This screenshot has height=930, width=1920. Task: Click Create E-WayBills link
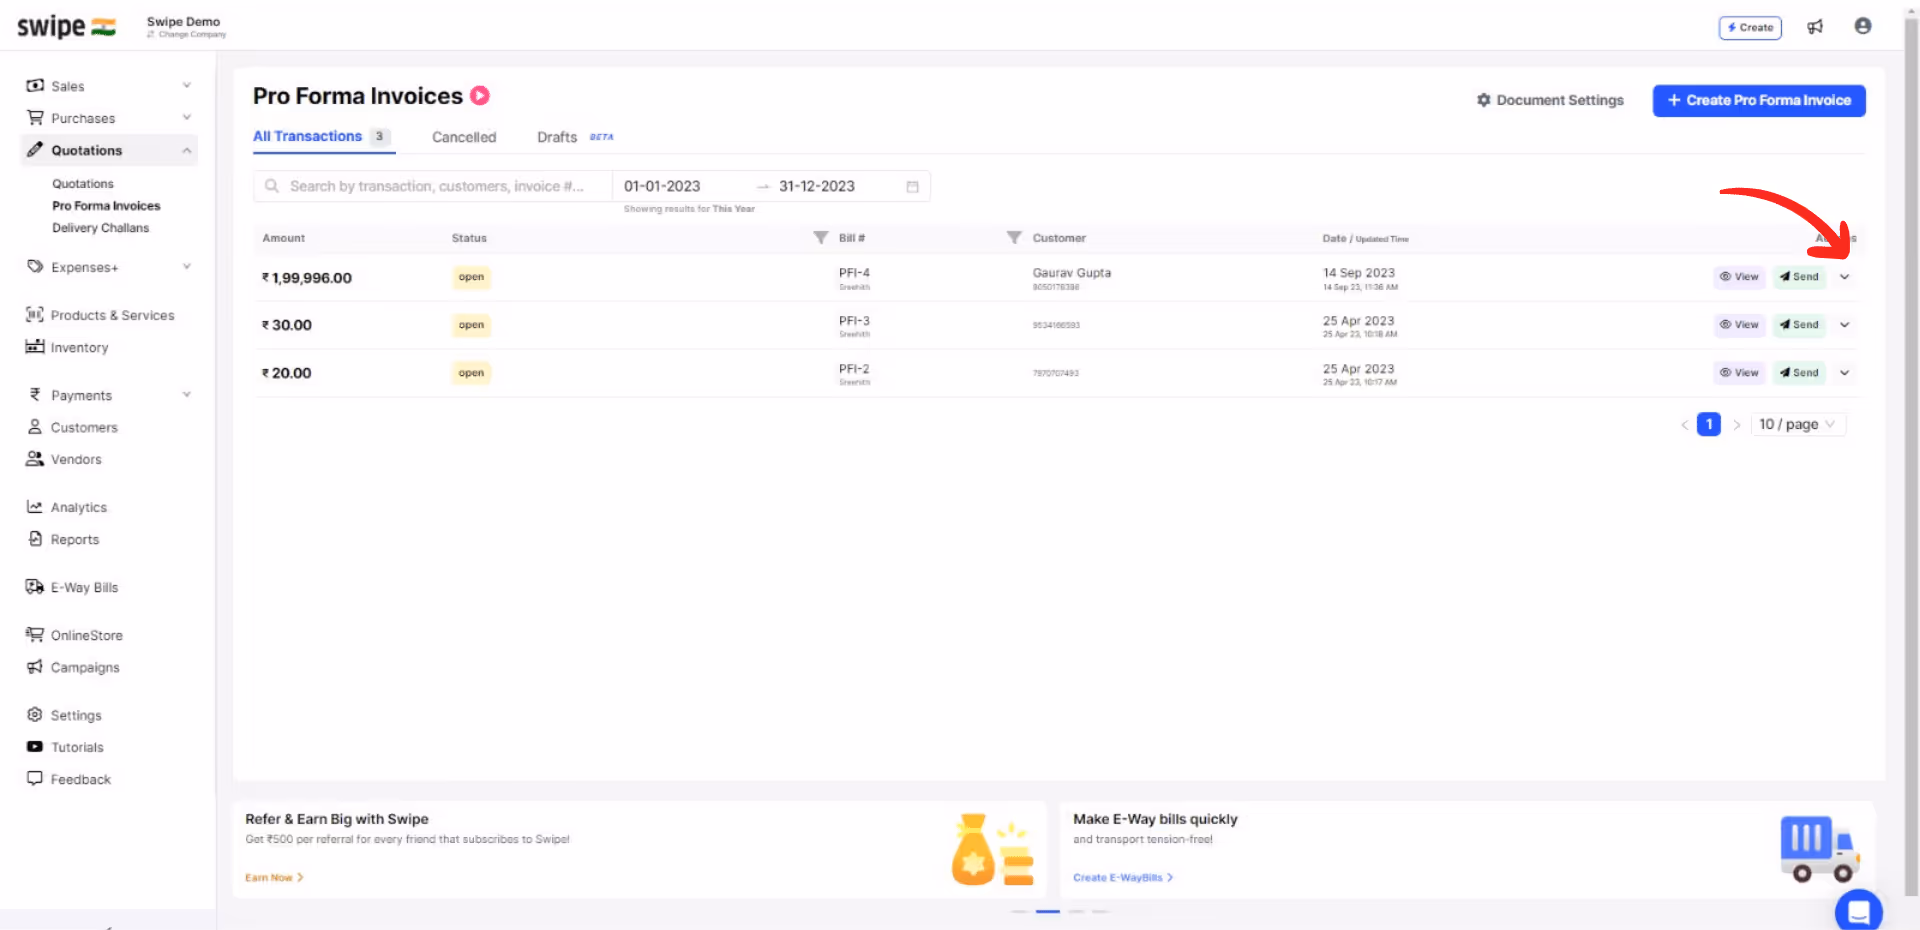(1123, 878)
